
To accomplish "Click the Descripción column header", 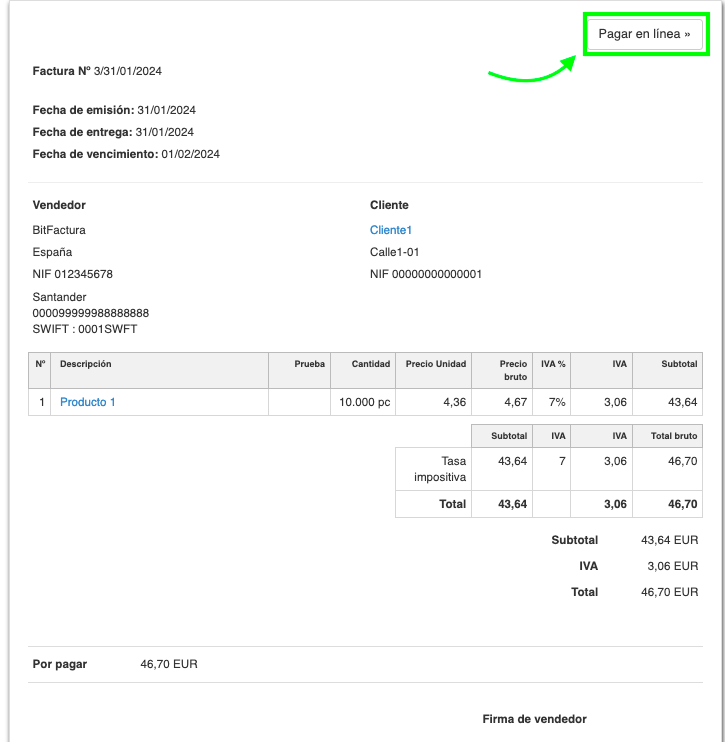I will (86, 364).
